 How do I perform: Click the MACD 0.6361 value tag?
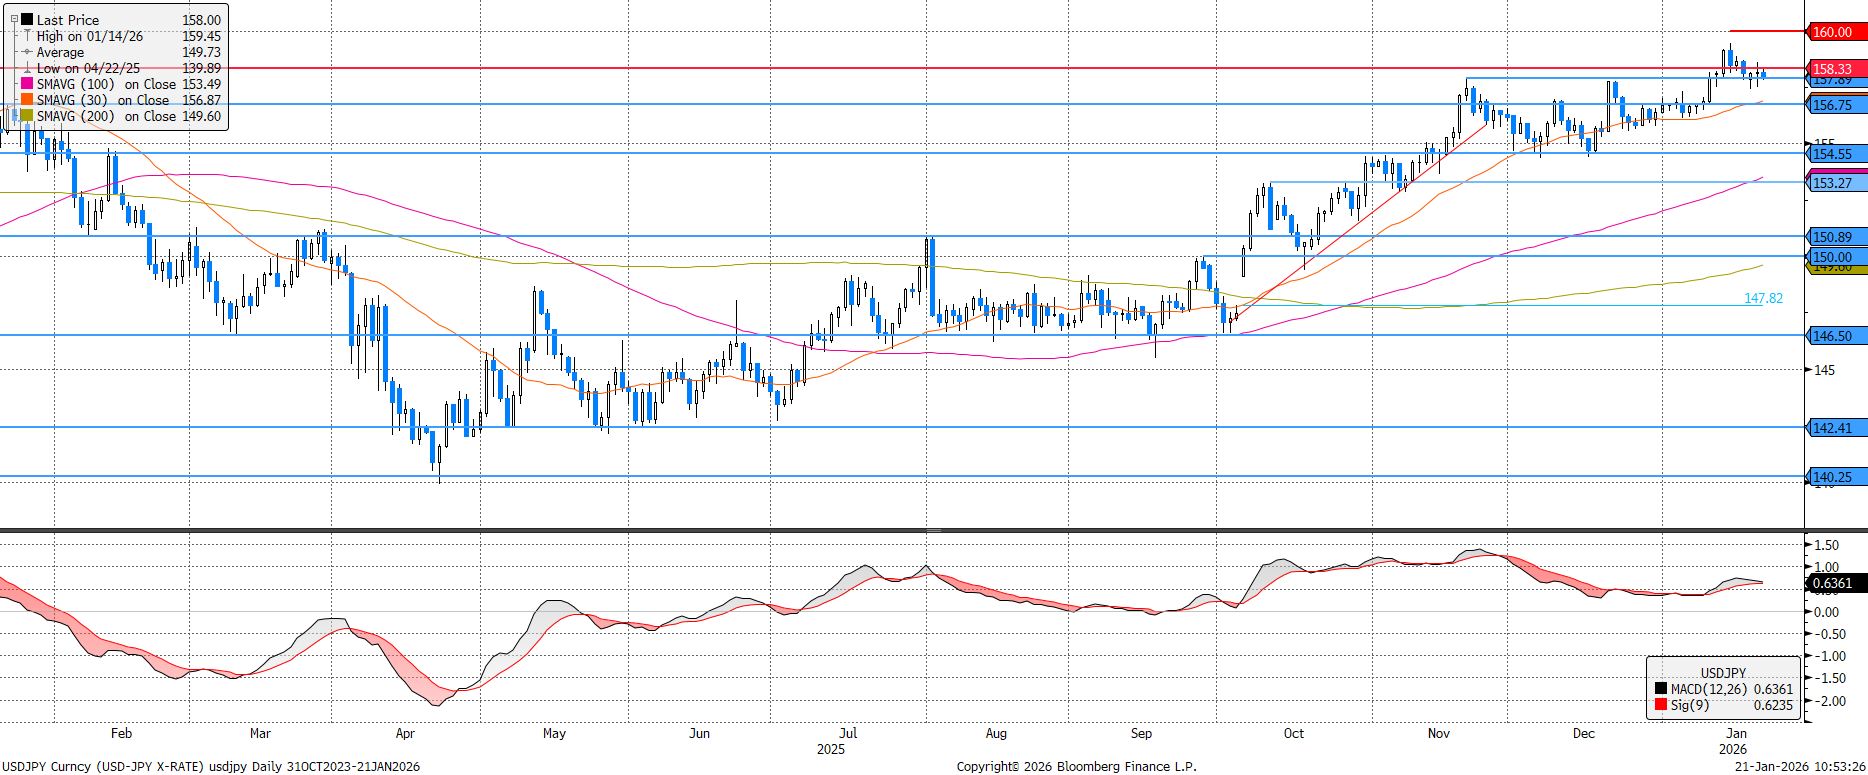tap(1833, 583)
